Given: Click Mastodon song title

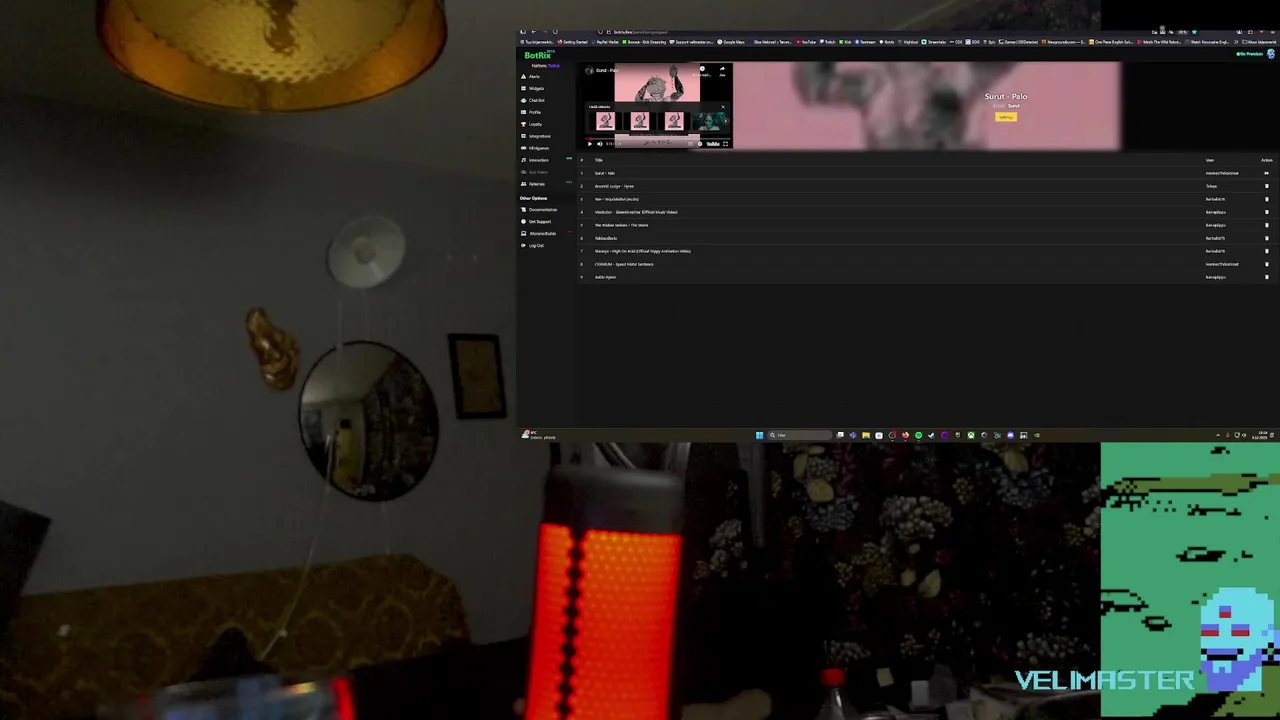Looking at the screenshot, I should tap(636, 212).
